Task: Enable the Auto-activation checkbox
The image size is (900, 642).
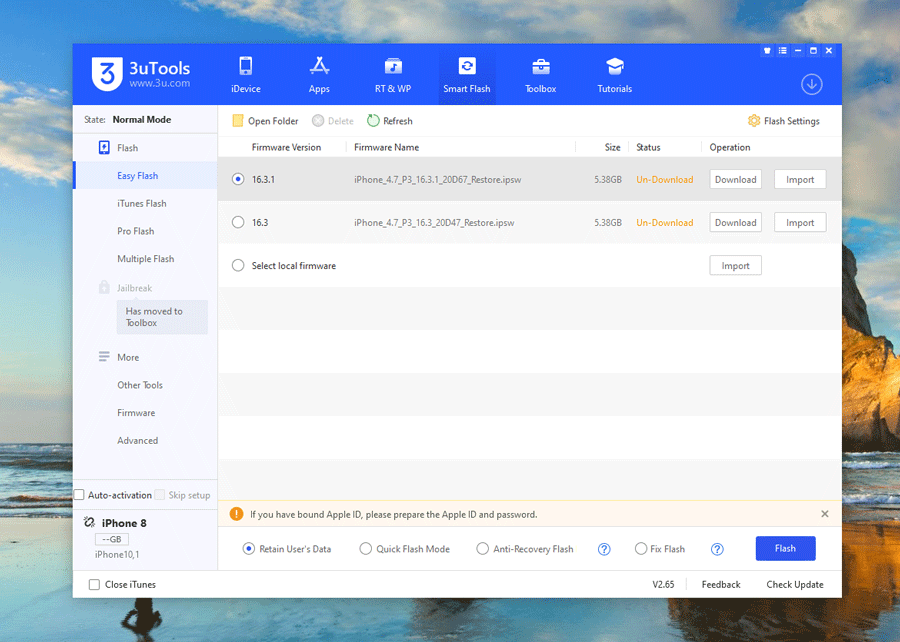Action: coord(80,495)
